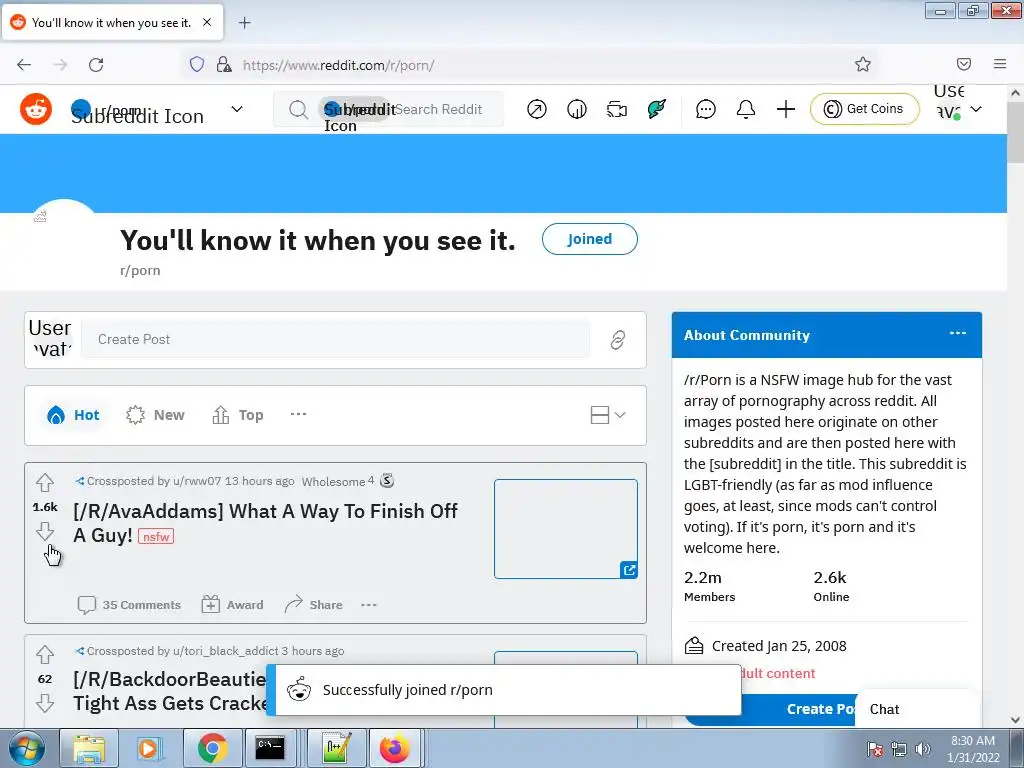Click the Save to Pocket icon
Image resolution: width=1024 pixels, height=768 pixels.
(x=964, y=64)
